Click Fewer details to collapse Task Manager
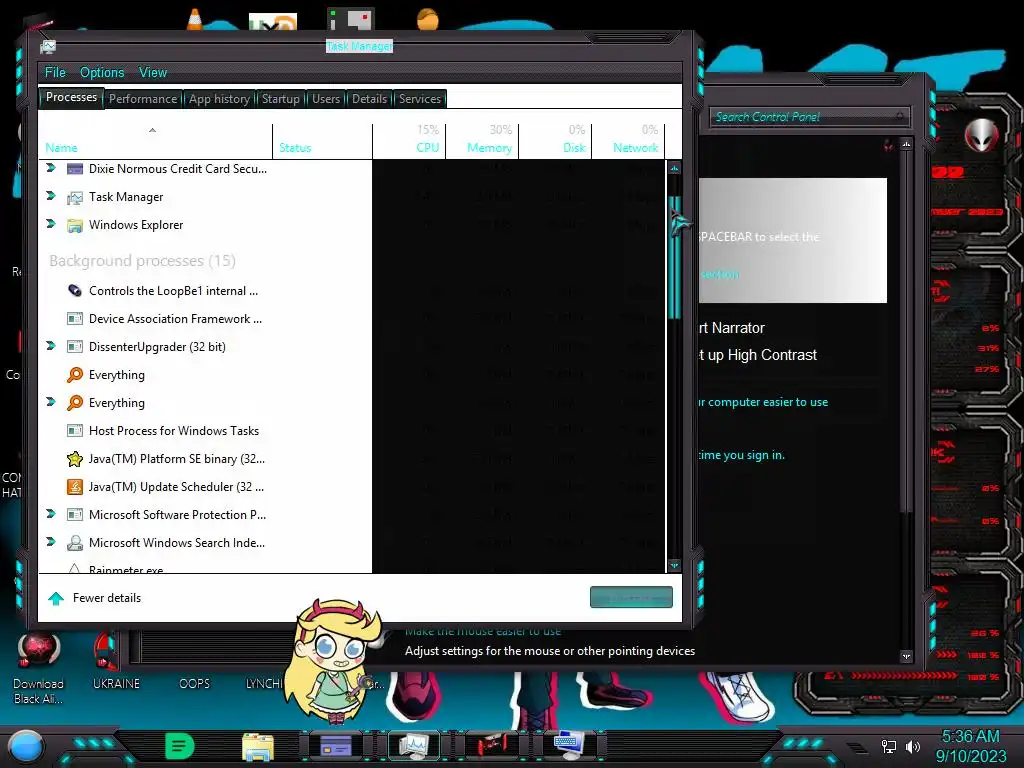Image resolution: width=1024 pixels, height=768 pixels. click(x=95, y=598)
